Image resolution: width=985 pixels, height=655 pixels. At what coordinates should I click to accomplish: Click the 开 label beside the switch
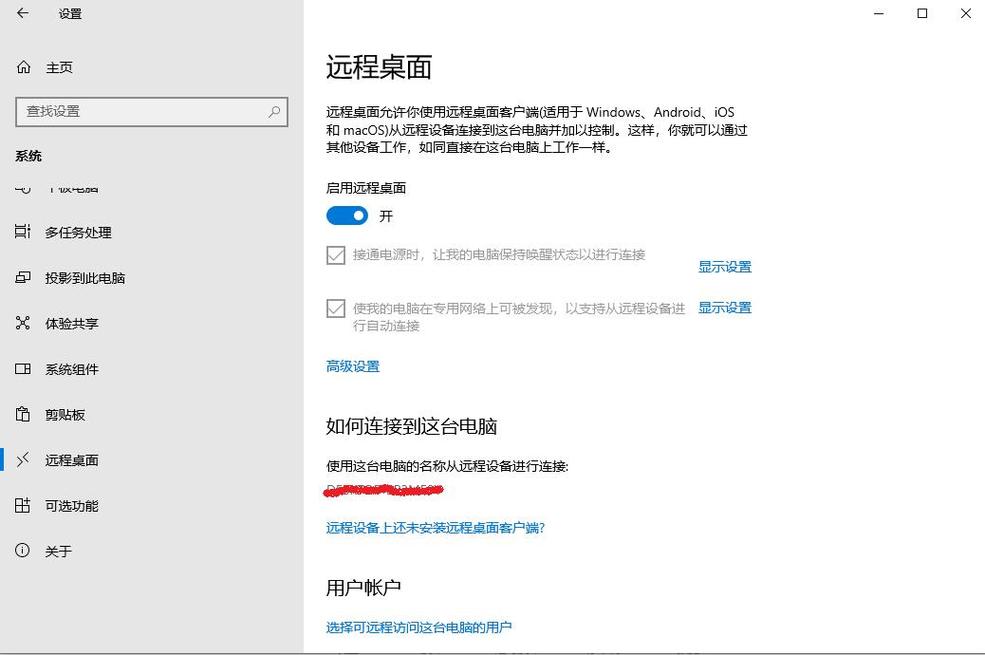(x=386, y=217)
